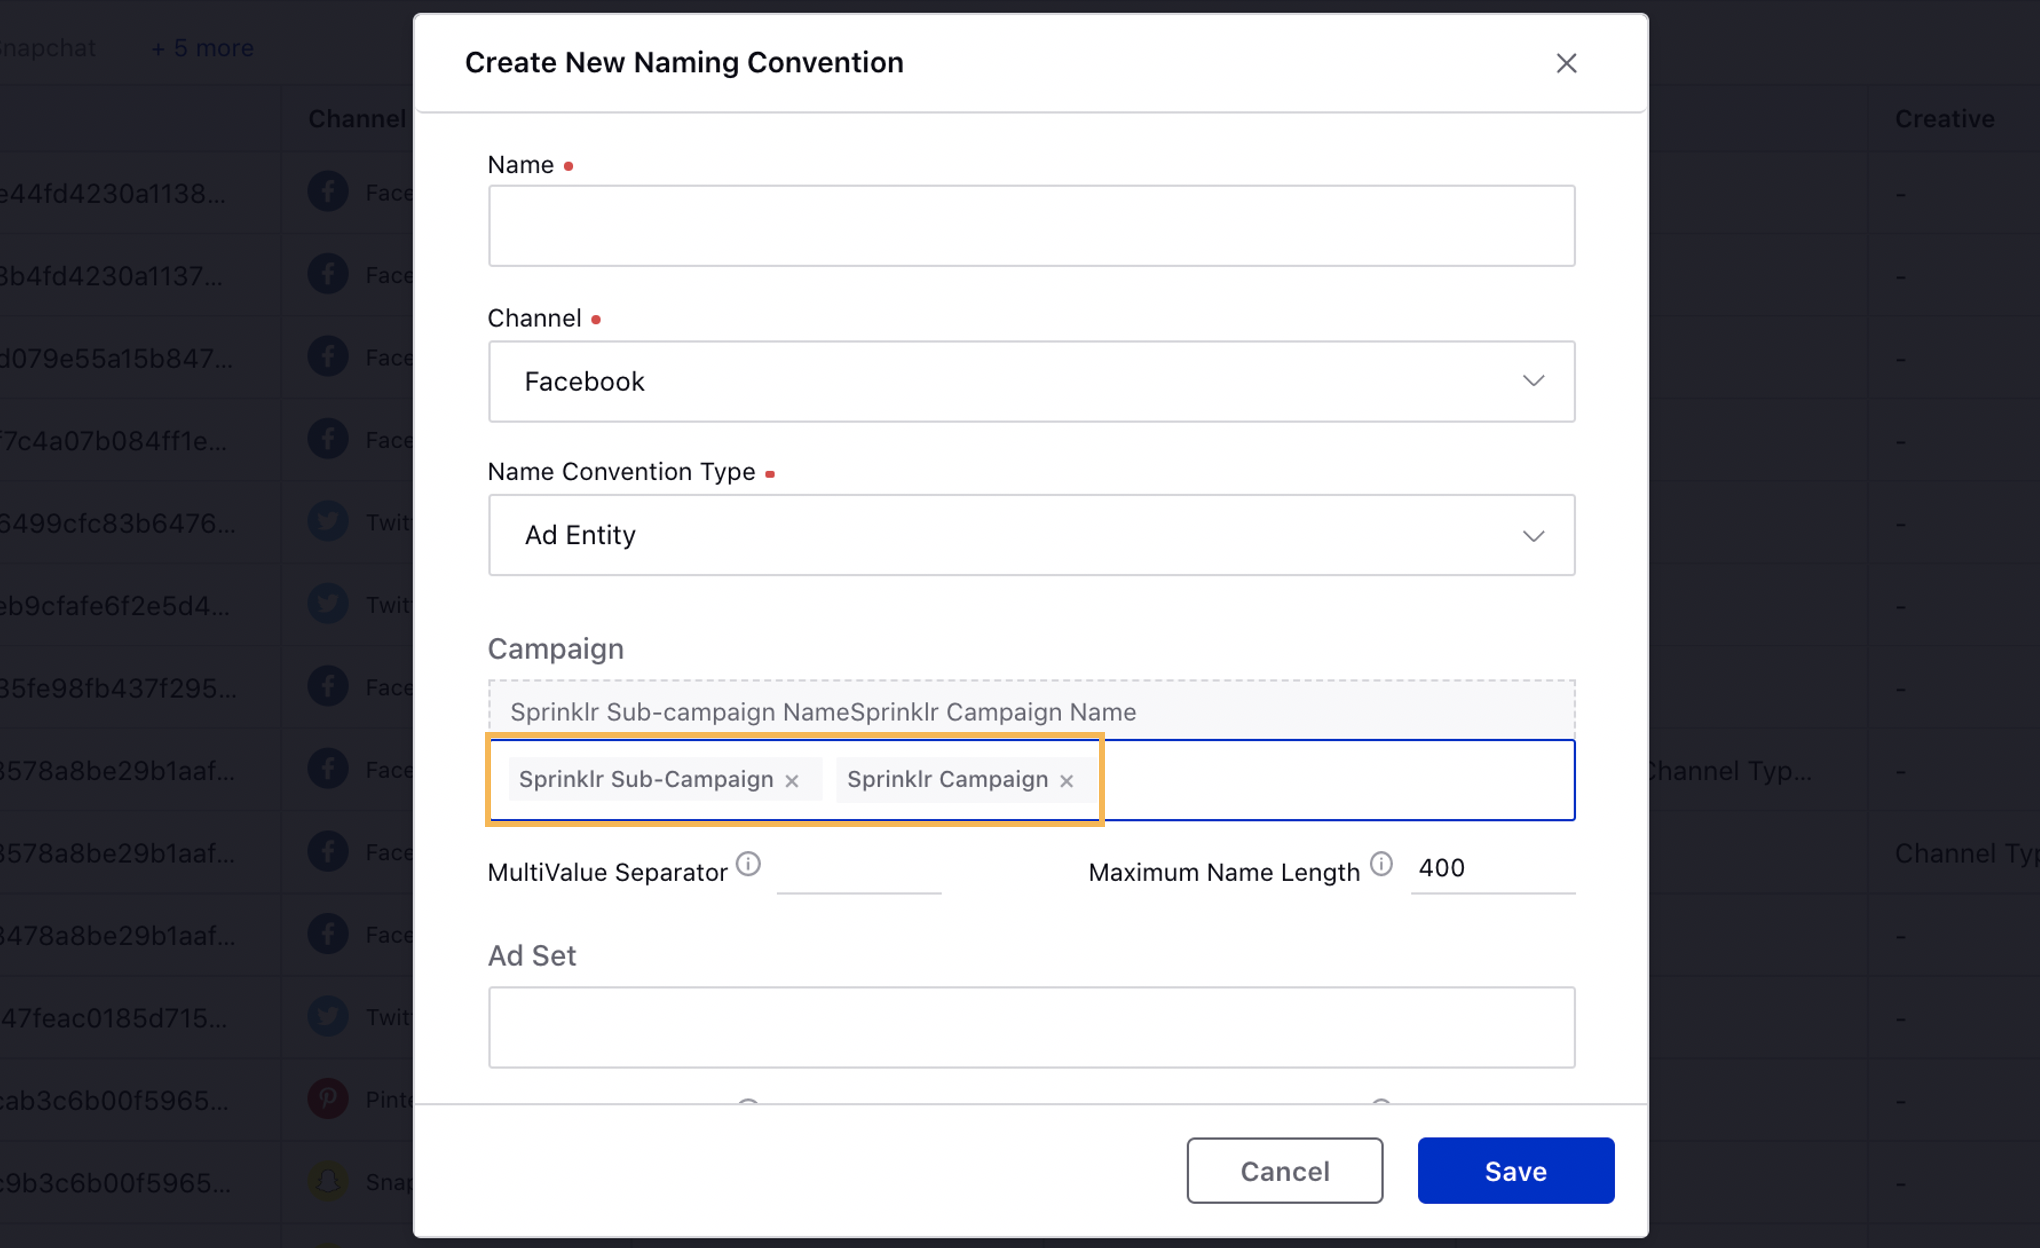Click the Facebook icon in the 7c4a07b084ff1e row
The height and width of the screenshot is (1248, 2040).
328,439
